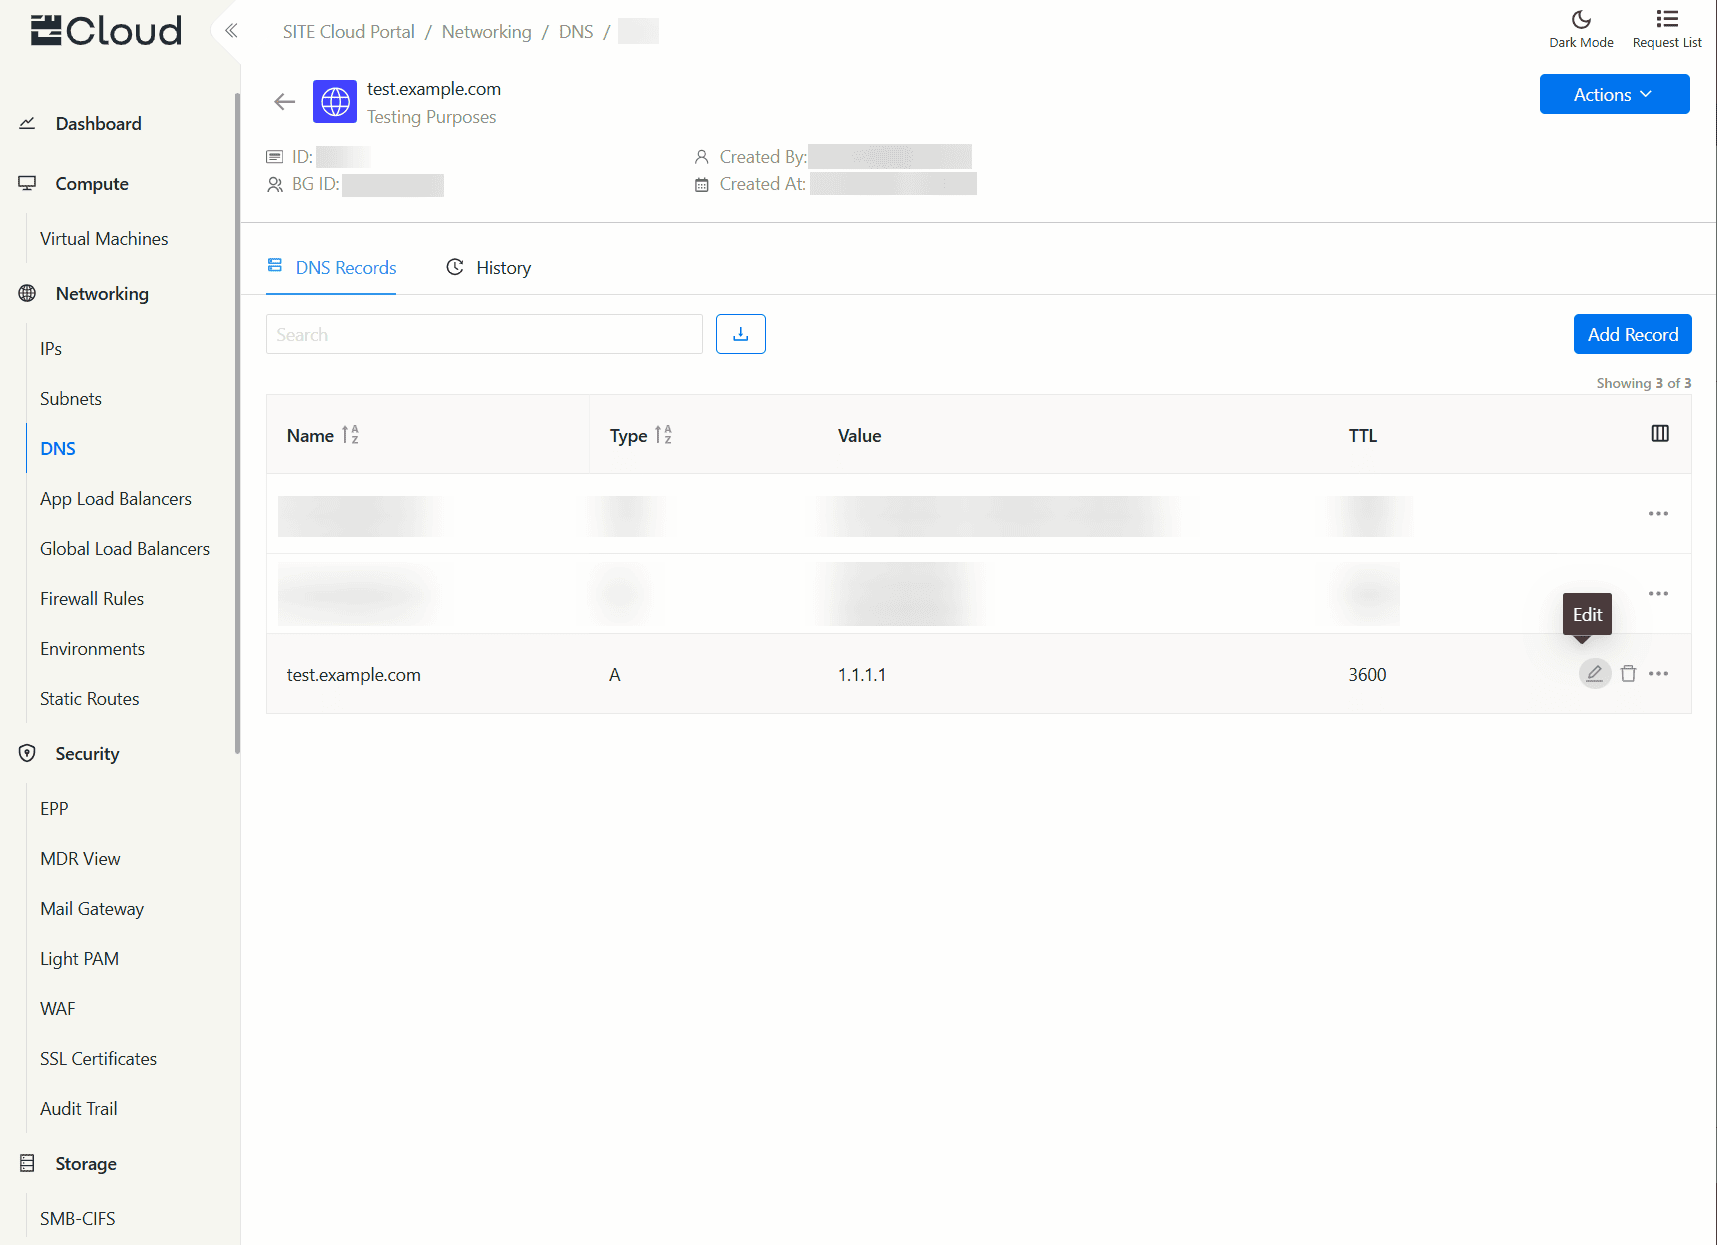Click the download export icon button

pyautogui.click(x=740, y=334)
